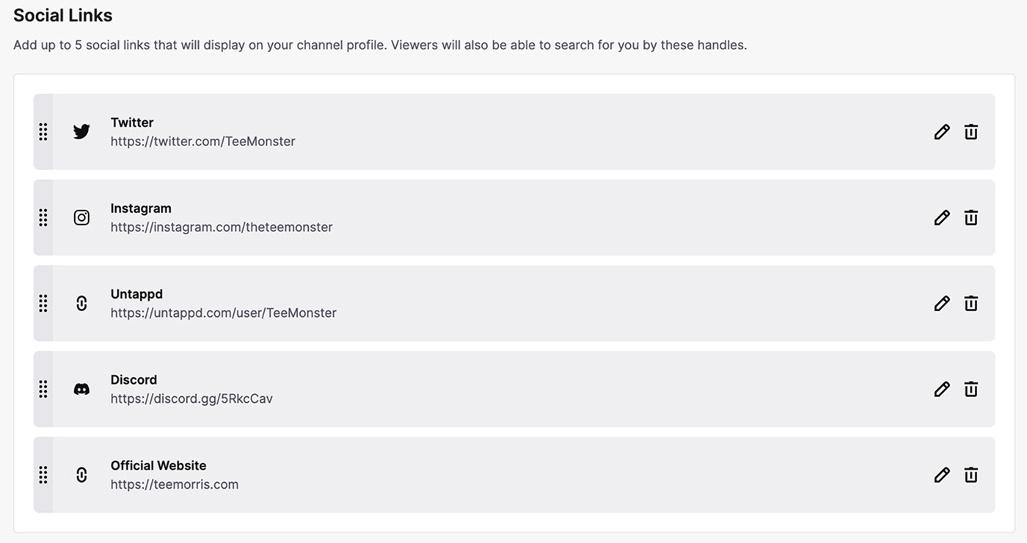The height and width of the screenshot is (543, 1027).
Task: Click the Instagram camera logo icon
Action: pyautogui.click(x=82, y=218)
